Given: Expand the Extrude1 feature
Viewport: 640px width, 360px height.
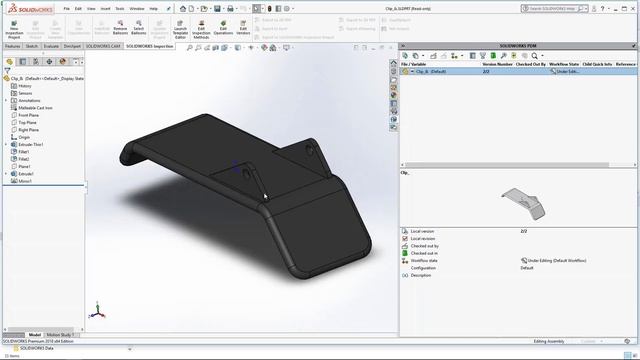Looking at the screenshot, I should (6, 174).
